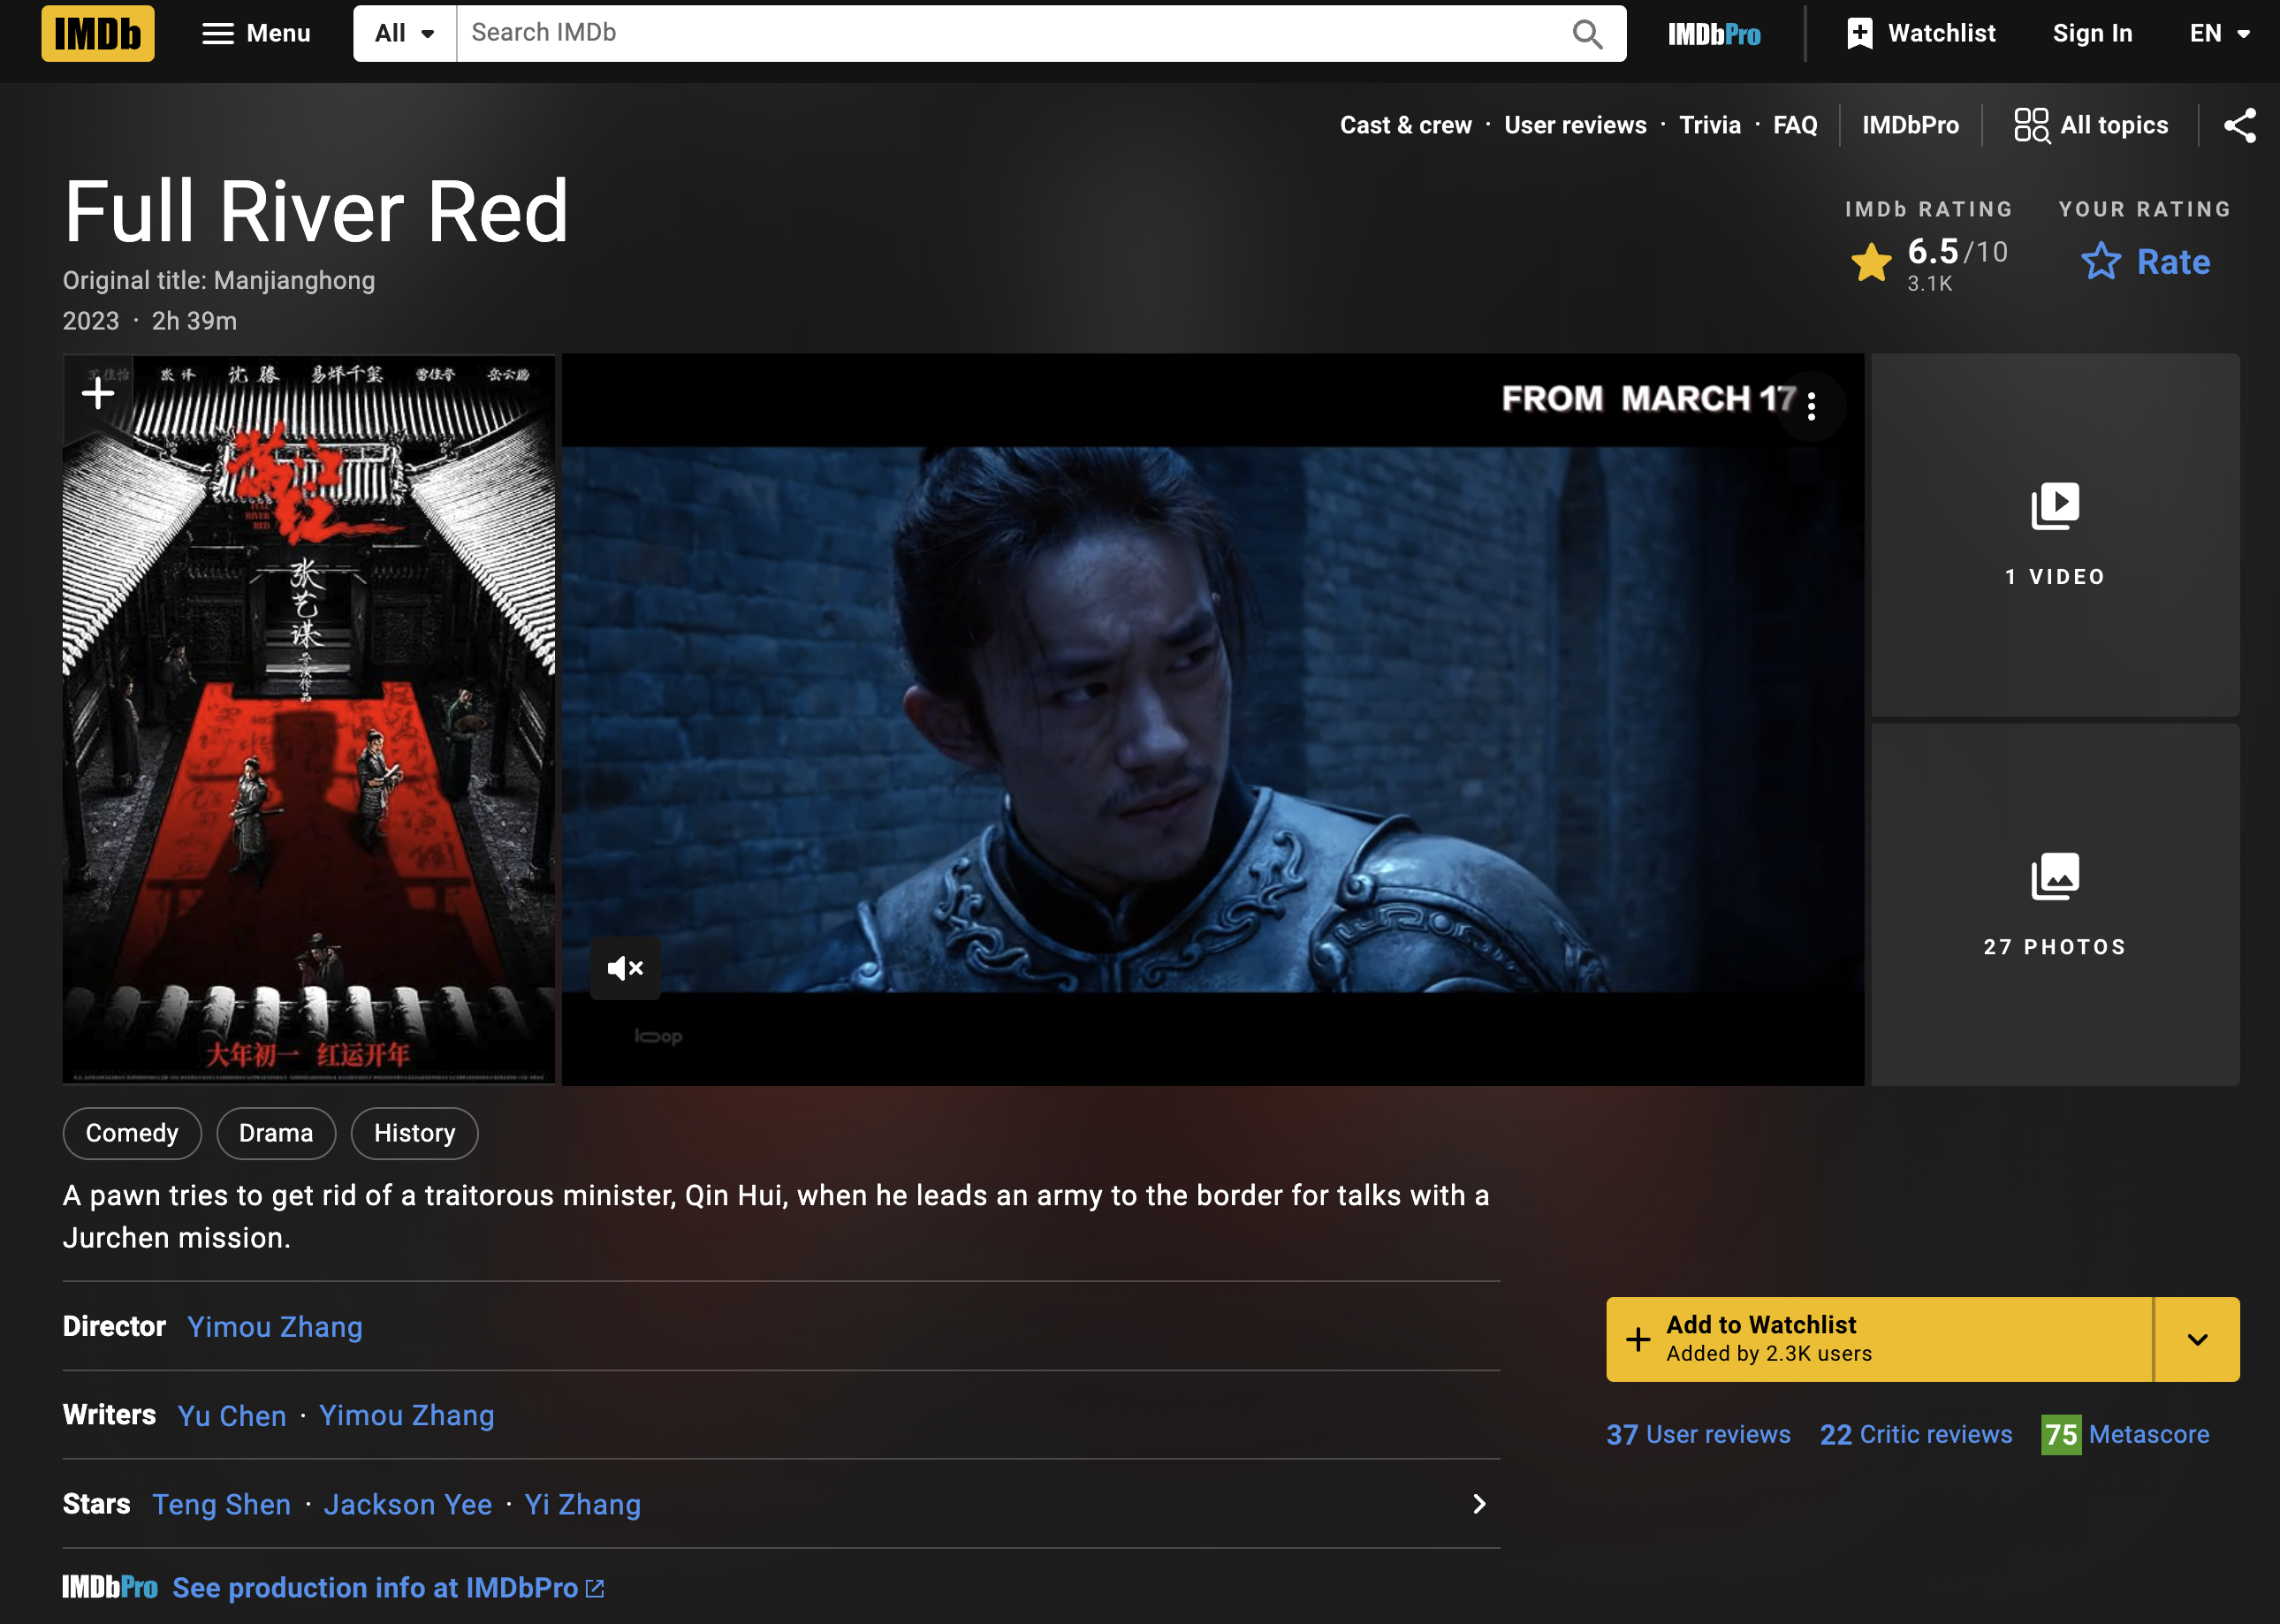
Task: Open the 37 User reviews link
Action: [x=1698, y=1434]
